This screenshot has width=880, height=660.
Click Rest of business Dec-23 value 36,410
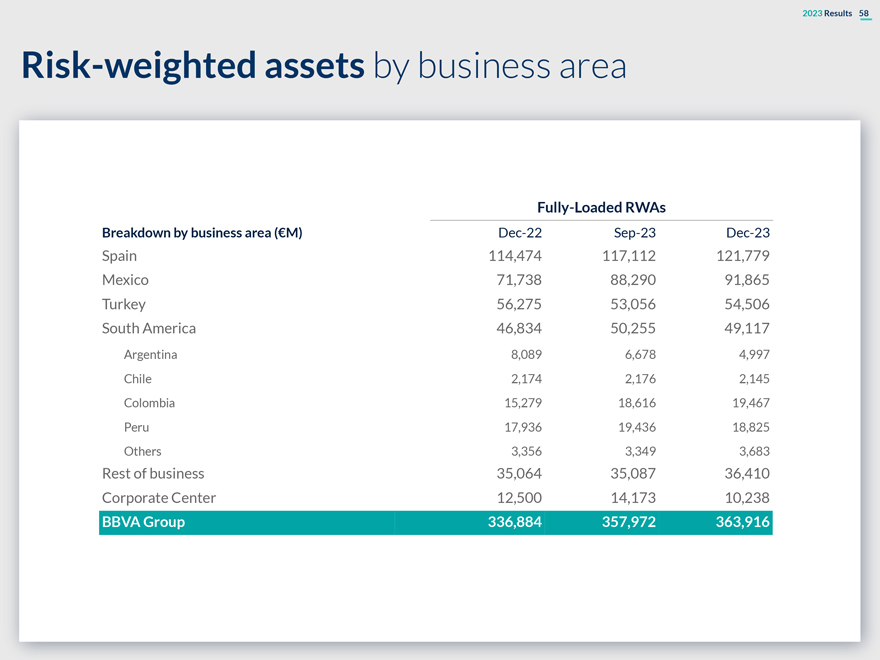(x=746, y=474)
